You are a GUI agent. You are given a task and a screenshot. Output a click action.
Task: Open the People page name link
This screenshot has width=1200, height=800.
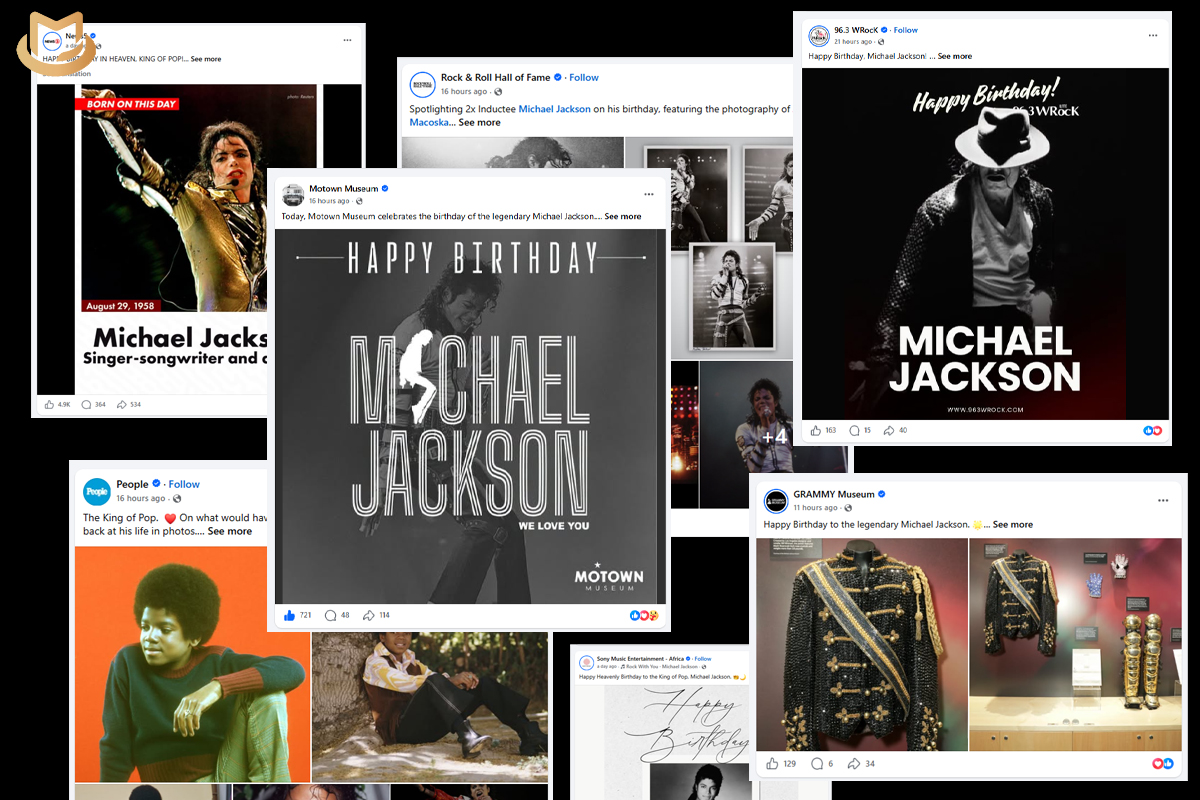132,484
